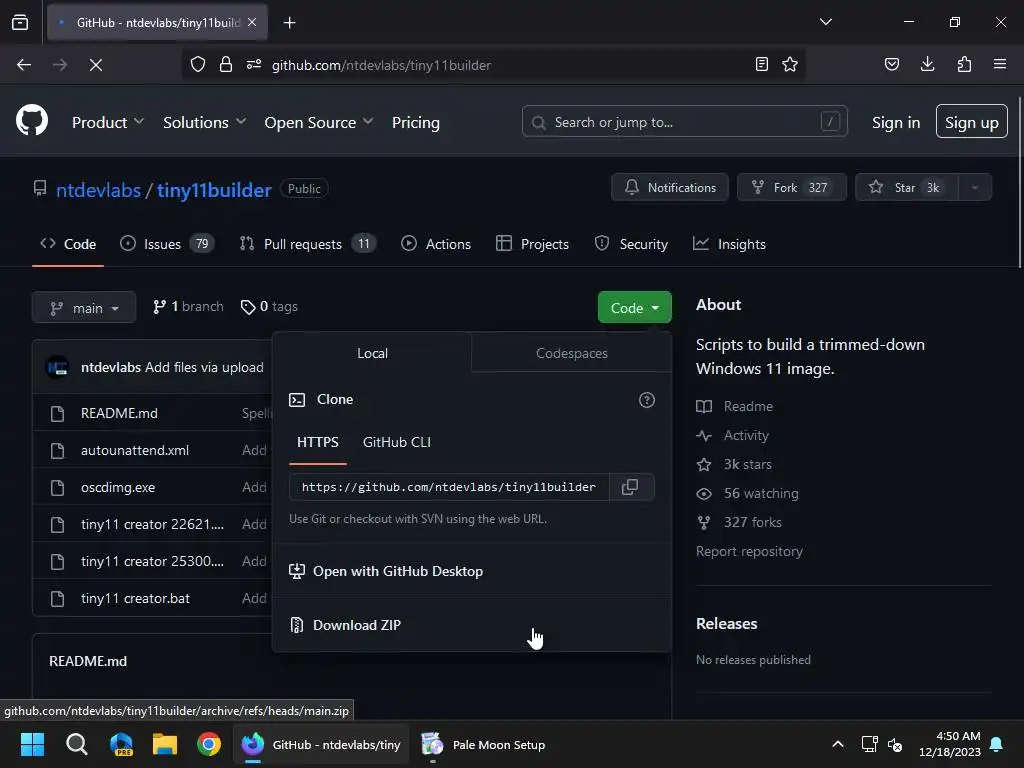The width and height of the screenshot is (1024, 768).
Task: Open the README.md file
Action: point(119,413)
